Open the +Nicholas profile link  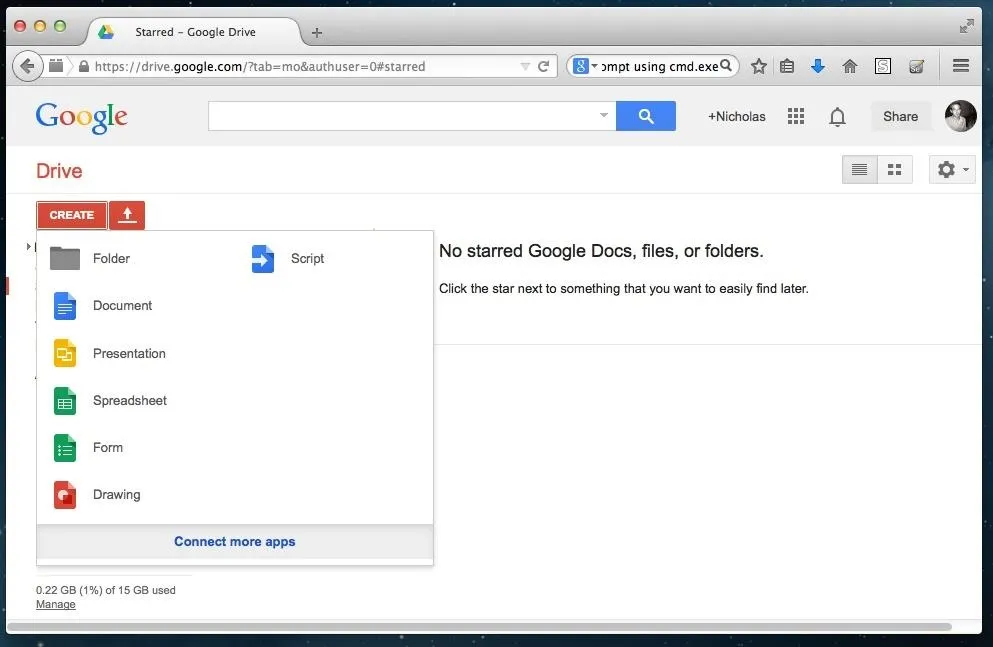tap(737, 116)
